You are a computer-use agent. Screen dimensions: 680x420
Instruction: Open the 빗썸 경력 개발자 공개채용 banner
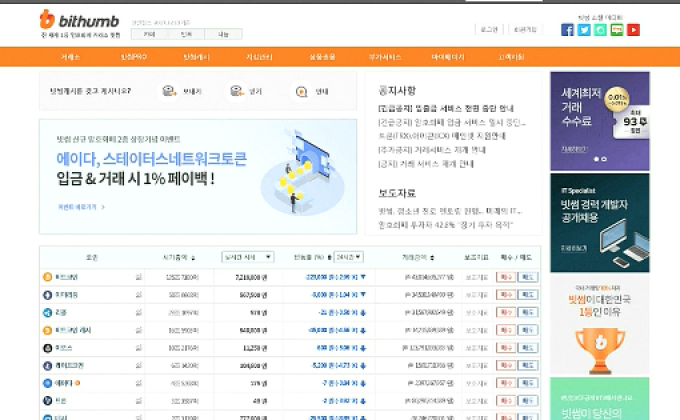pos(600,223)
